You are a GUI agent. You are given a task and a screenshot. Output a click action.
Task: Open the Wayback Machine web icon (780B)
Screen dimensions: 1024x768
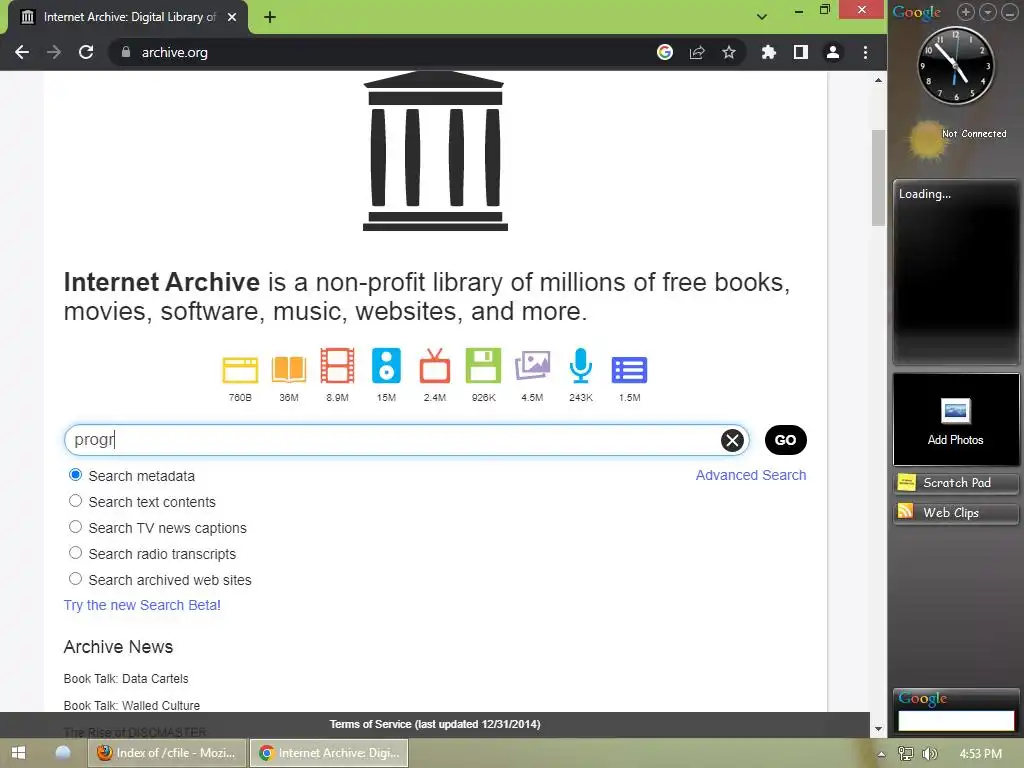pyautogui.click(x=240, y=370)
